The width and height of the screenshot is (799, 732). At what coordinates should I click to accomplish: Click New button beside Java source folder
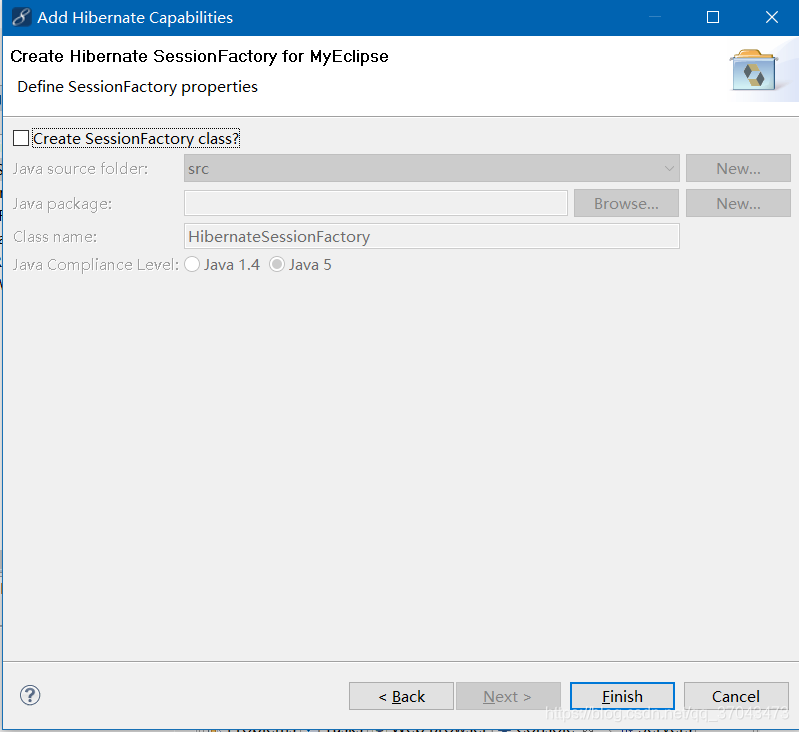pyautogui.click(x=738, y=169)
